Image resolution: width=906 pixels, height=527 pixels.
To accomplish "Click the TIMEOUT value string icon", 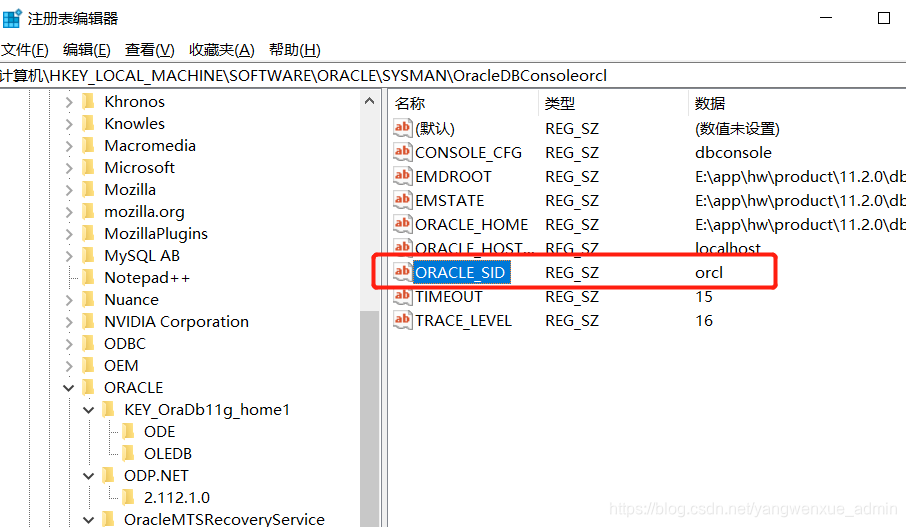I will click(x=402, y=296).
